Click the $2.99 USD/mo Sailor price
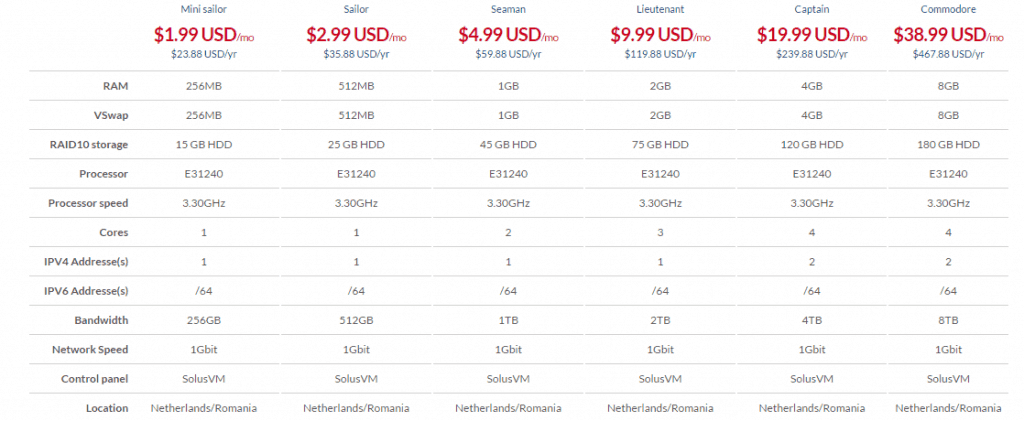The height and width of the screenshot is (421, 1024). click(x=356, y=35)
